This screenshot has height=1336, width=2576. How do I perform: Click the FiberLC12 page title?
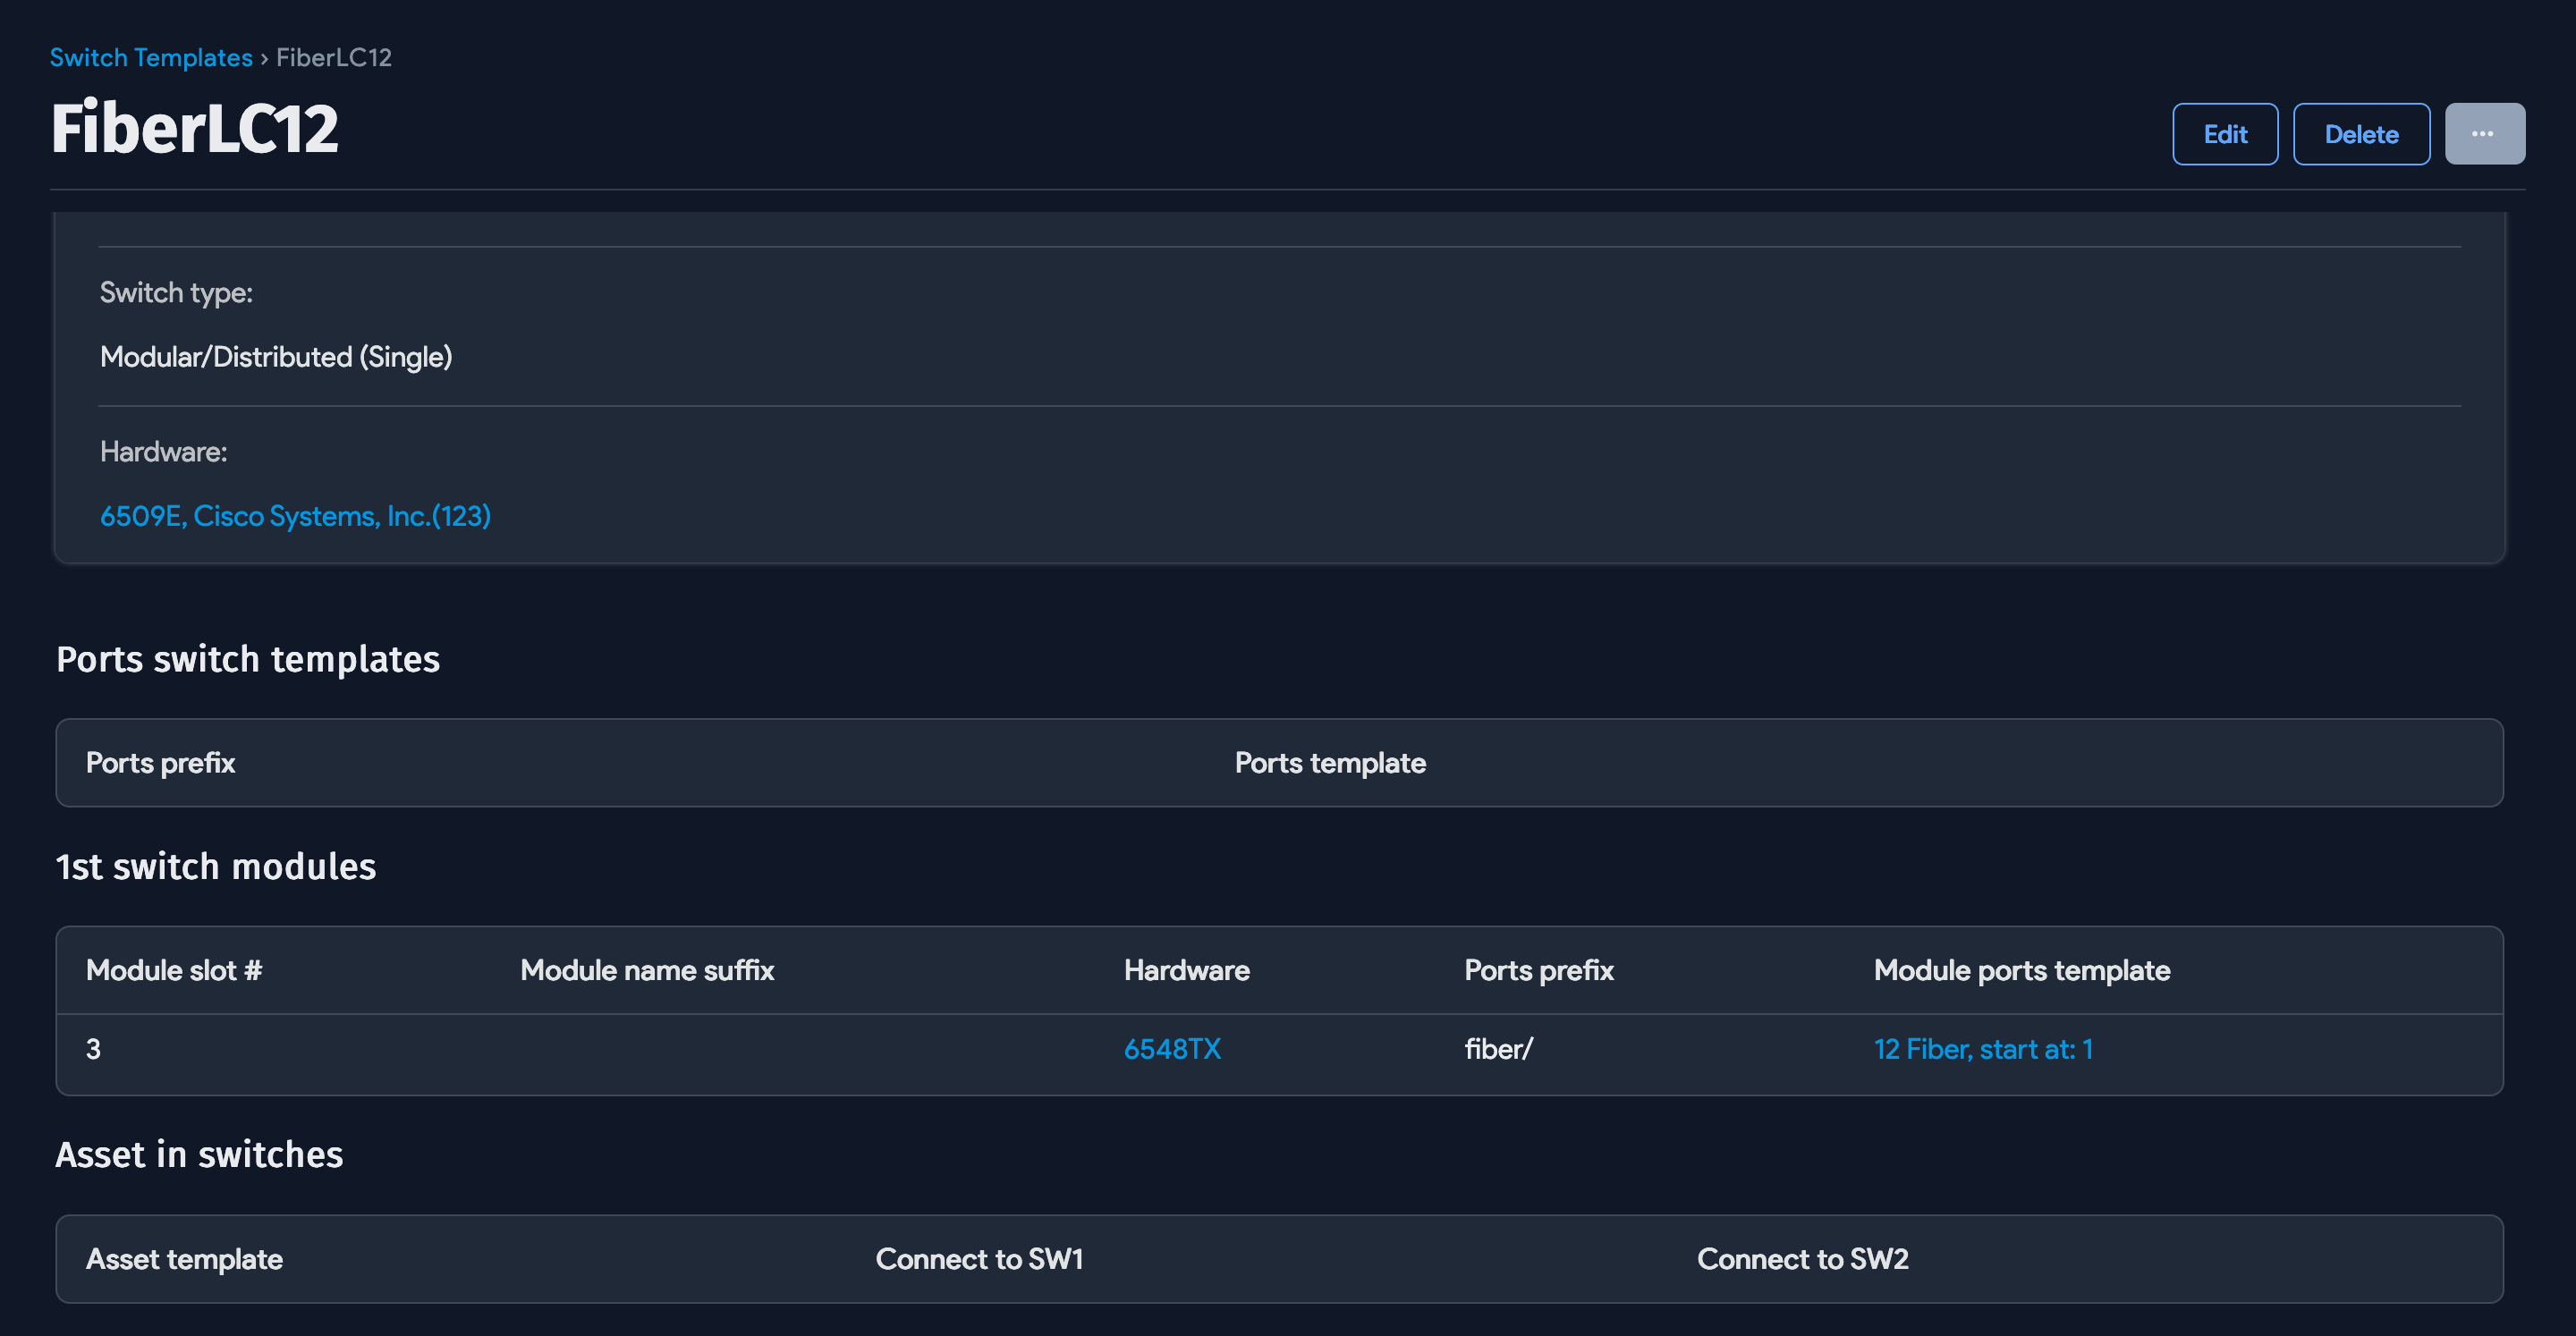195,129
